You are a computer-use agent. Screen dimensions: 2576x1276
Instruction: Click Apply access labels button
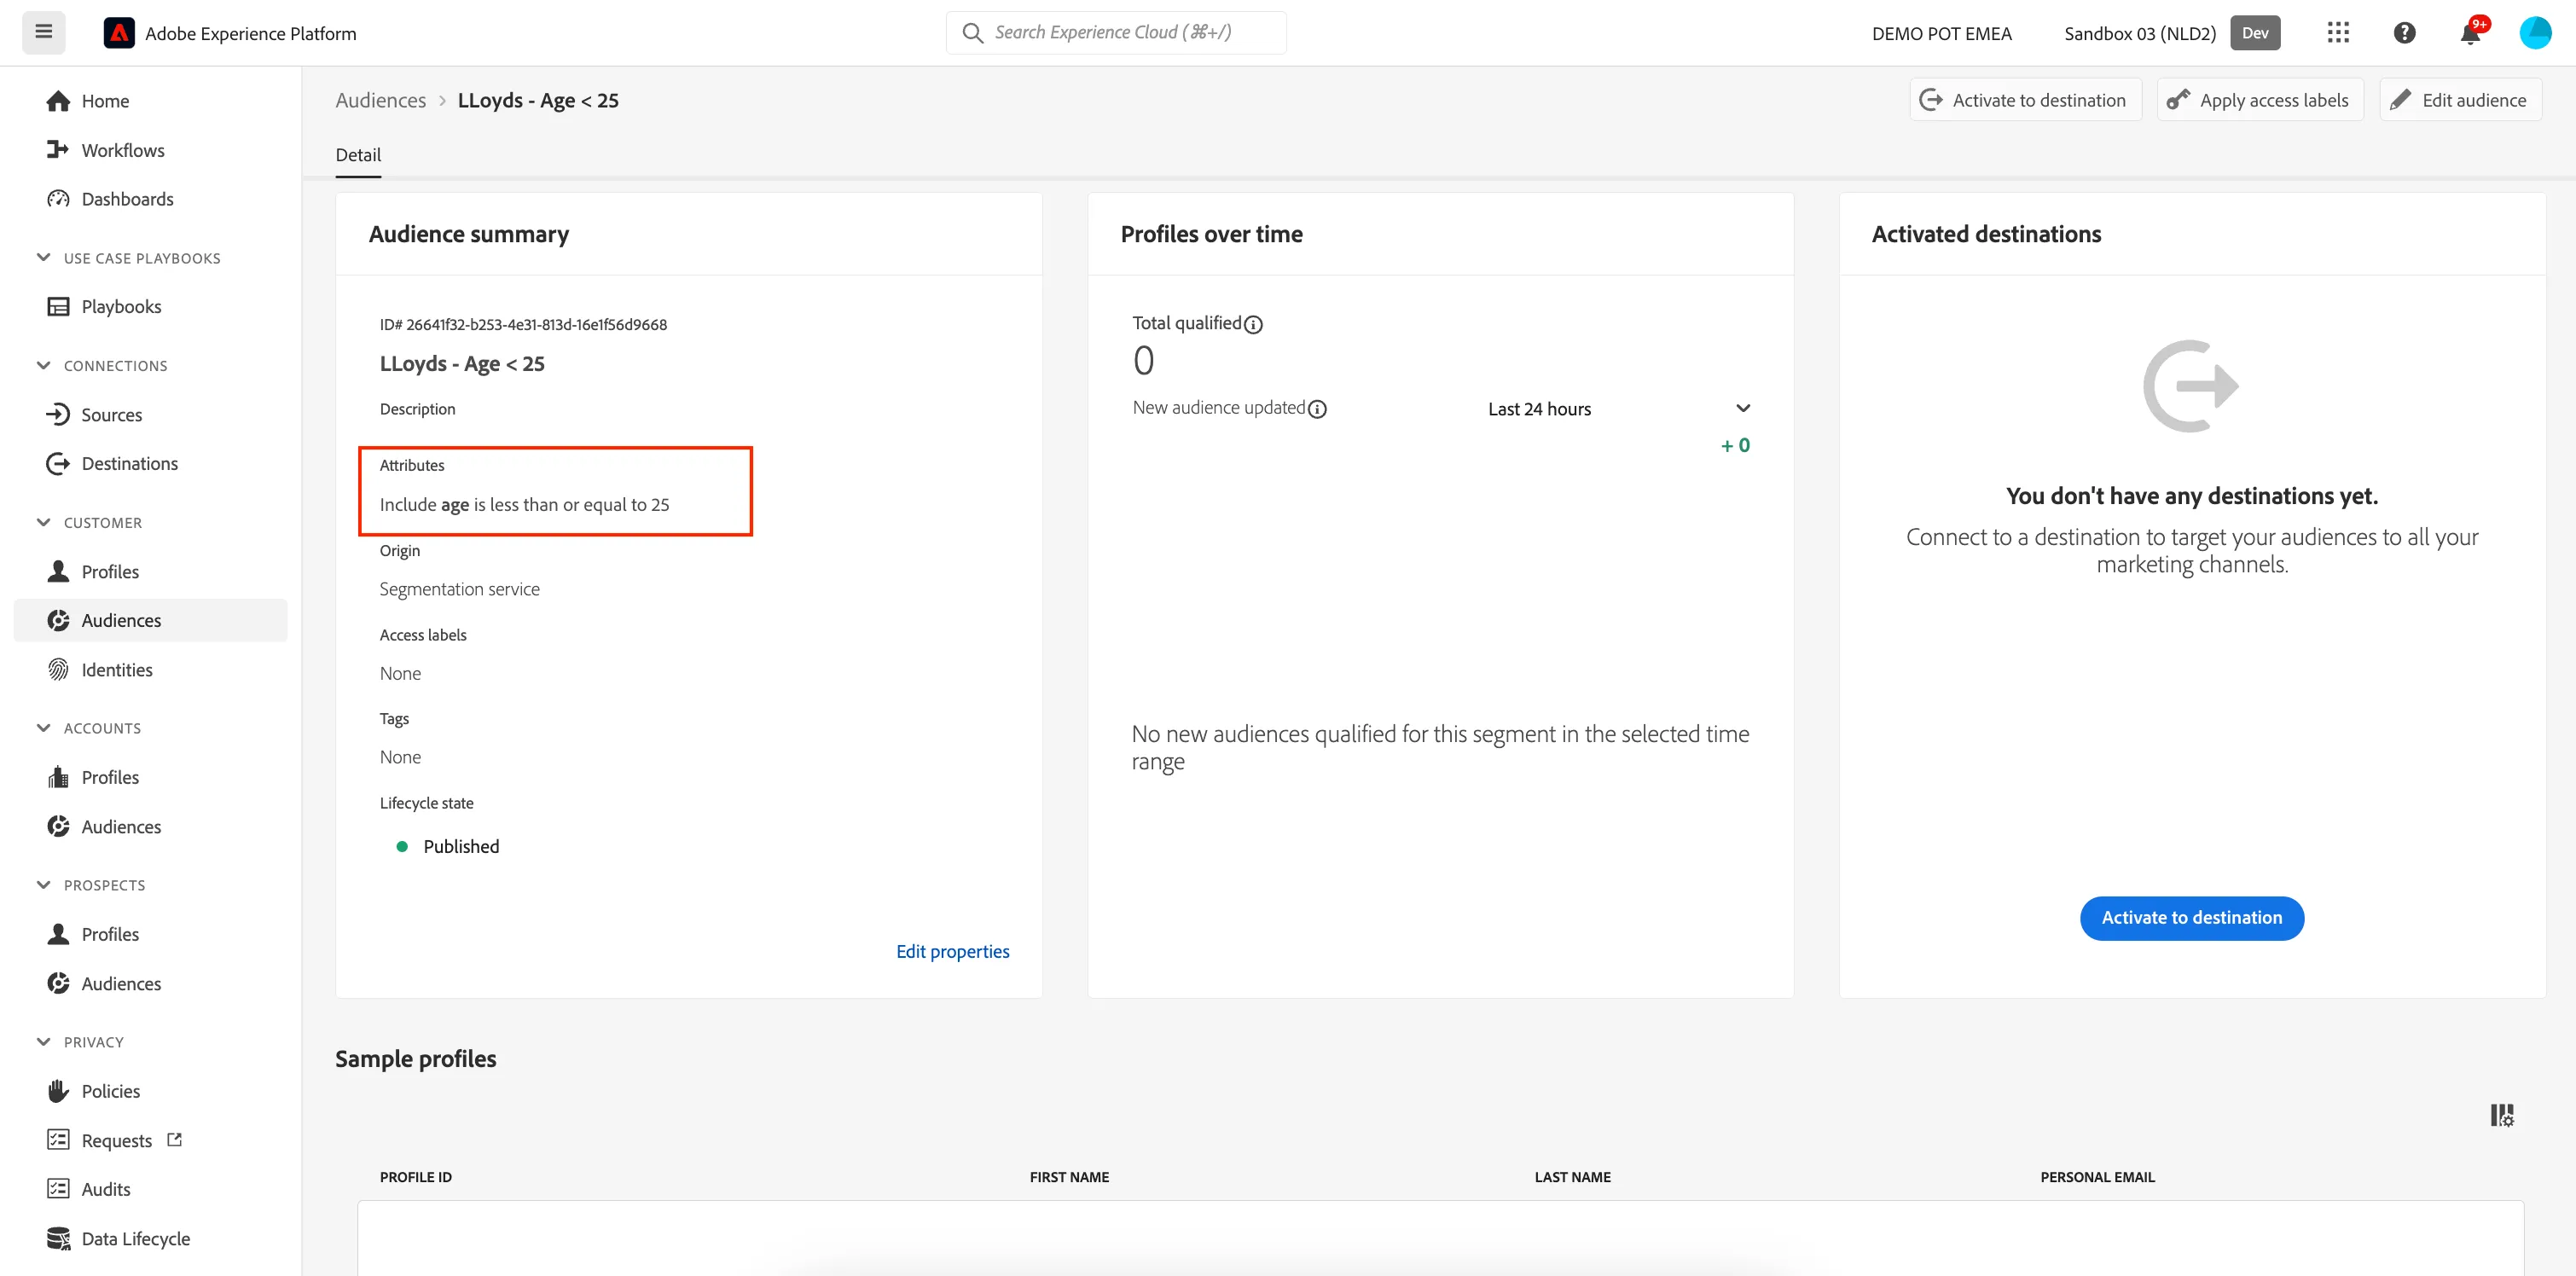pyautogui.click(x=2259, y=100)
